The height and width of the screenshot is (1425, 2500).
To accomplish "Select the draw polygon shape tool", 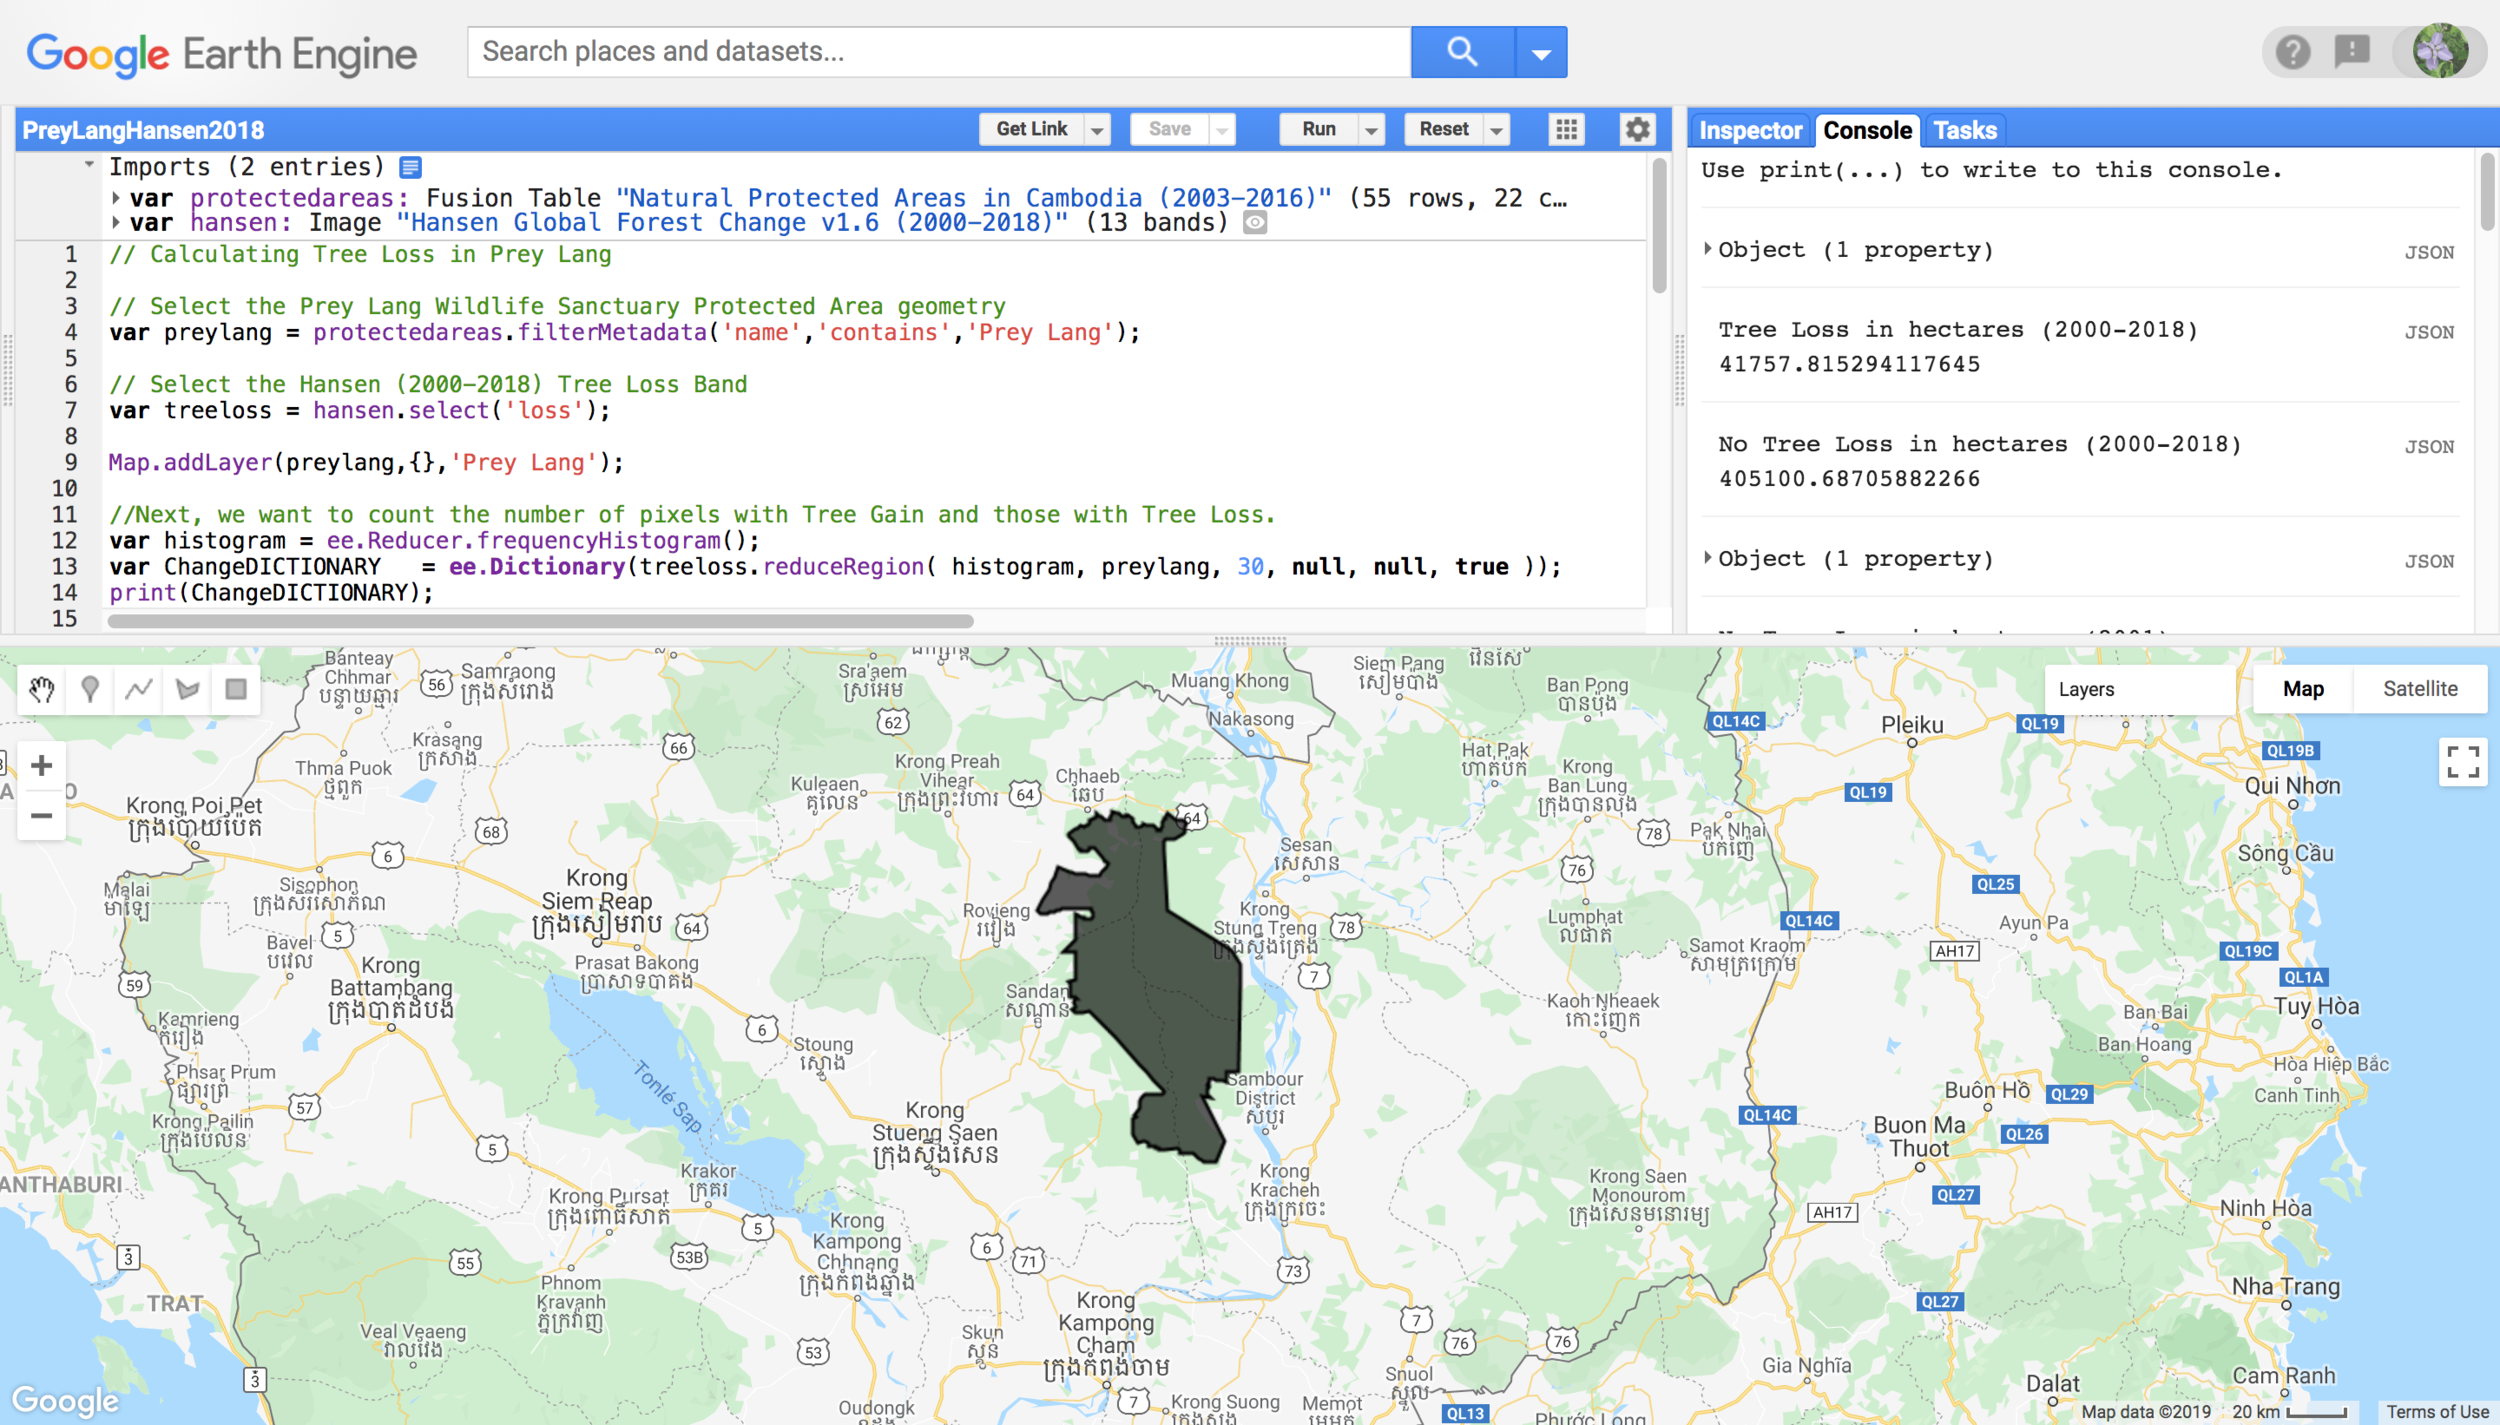I will click(187, 689).
